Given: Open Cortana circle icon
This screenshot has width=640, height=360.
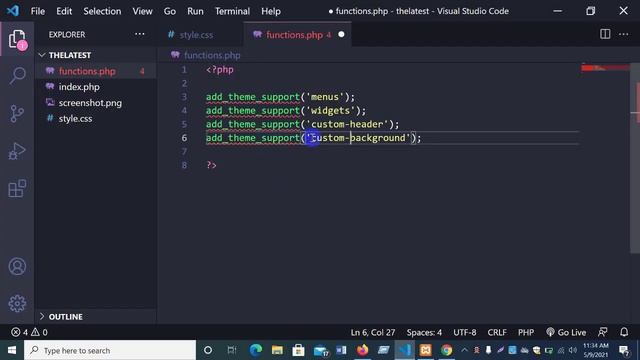Looking at the screenshot, I should click(x=208, y=350).
